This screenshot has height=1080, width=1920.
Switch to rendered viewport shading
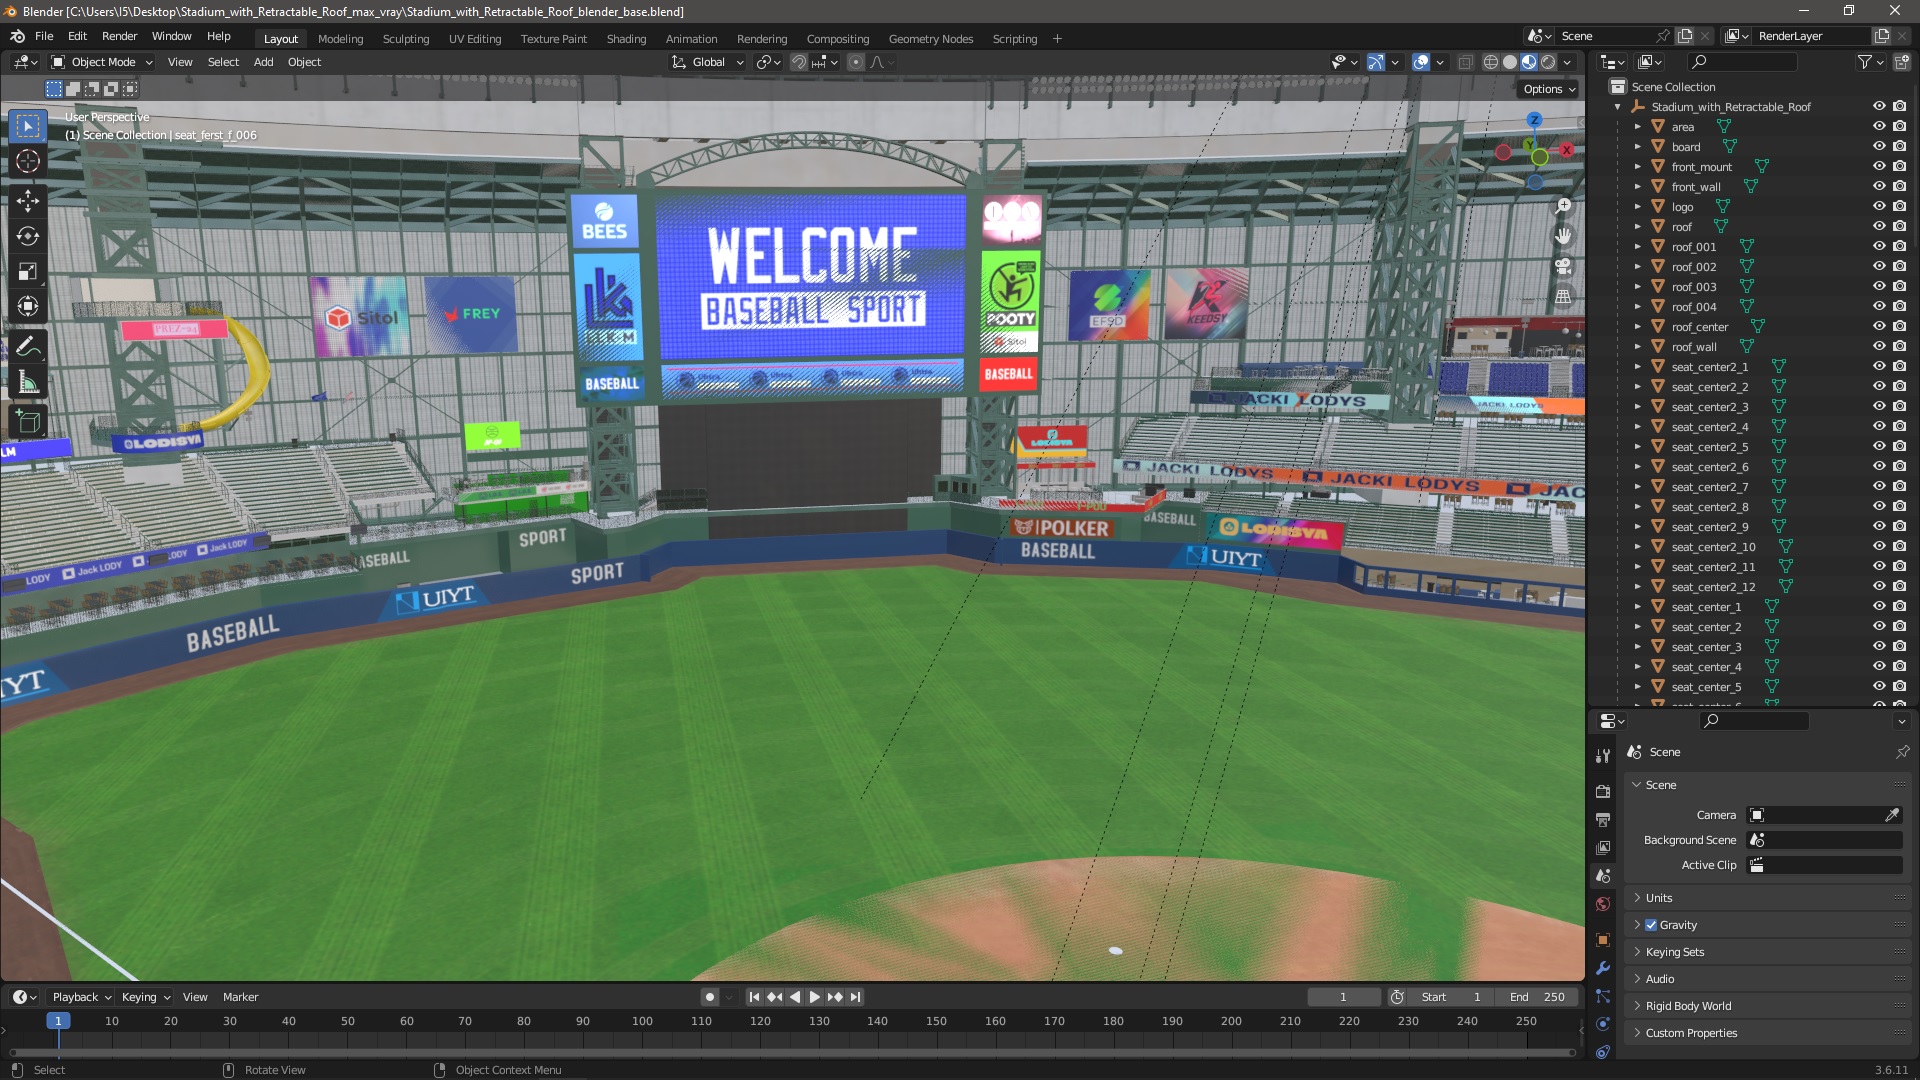click(1548, 62)
